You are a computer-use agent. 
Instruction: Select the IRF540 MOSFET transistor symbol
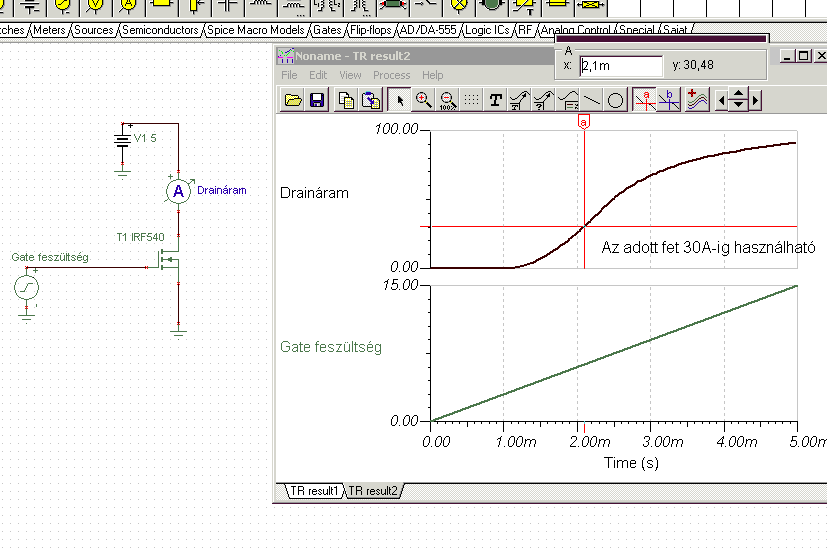[x=168, y=259]
